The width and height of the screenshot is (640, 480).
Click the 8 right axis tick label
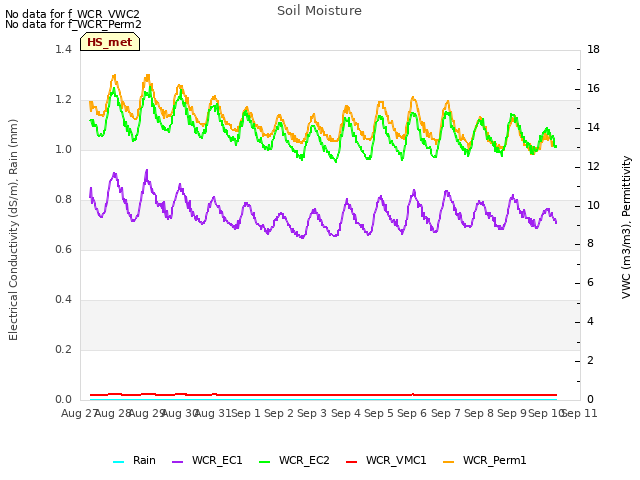(590, 244)
